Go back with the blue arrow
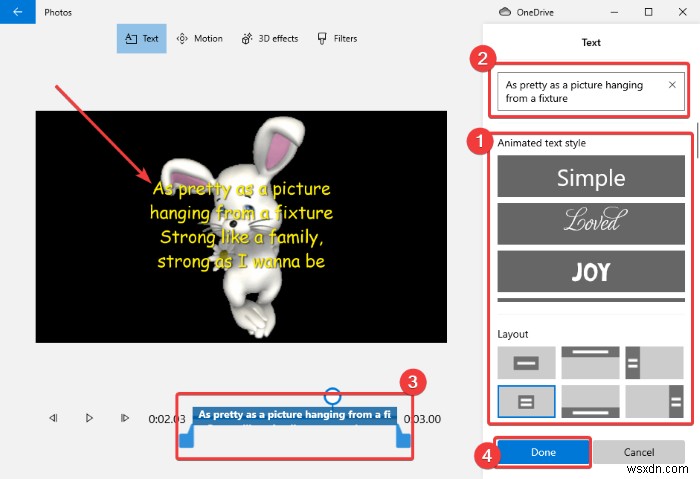This screenshot has height=479, width=700. click(17, 12)
